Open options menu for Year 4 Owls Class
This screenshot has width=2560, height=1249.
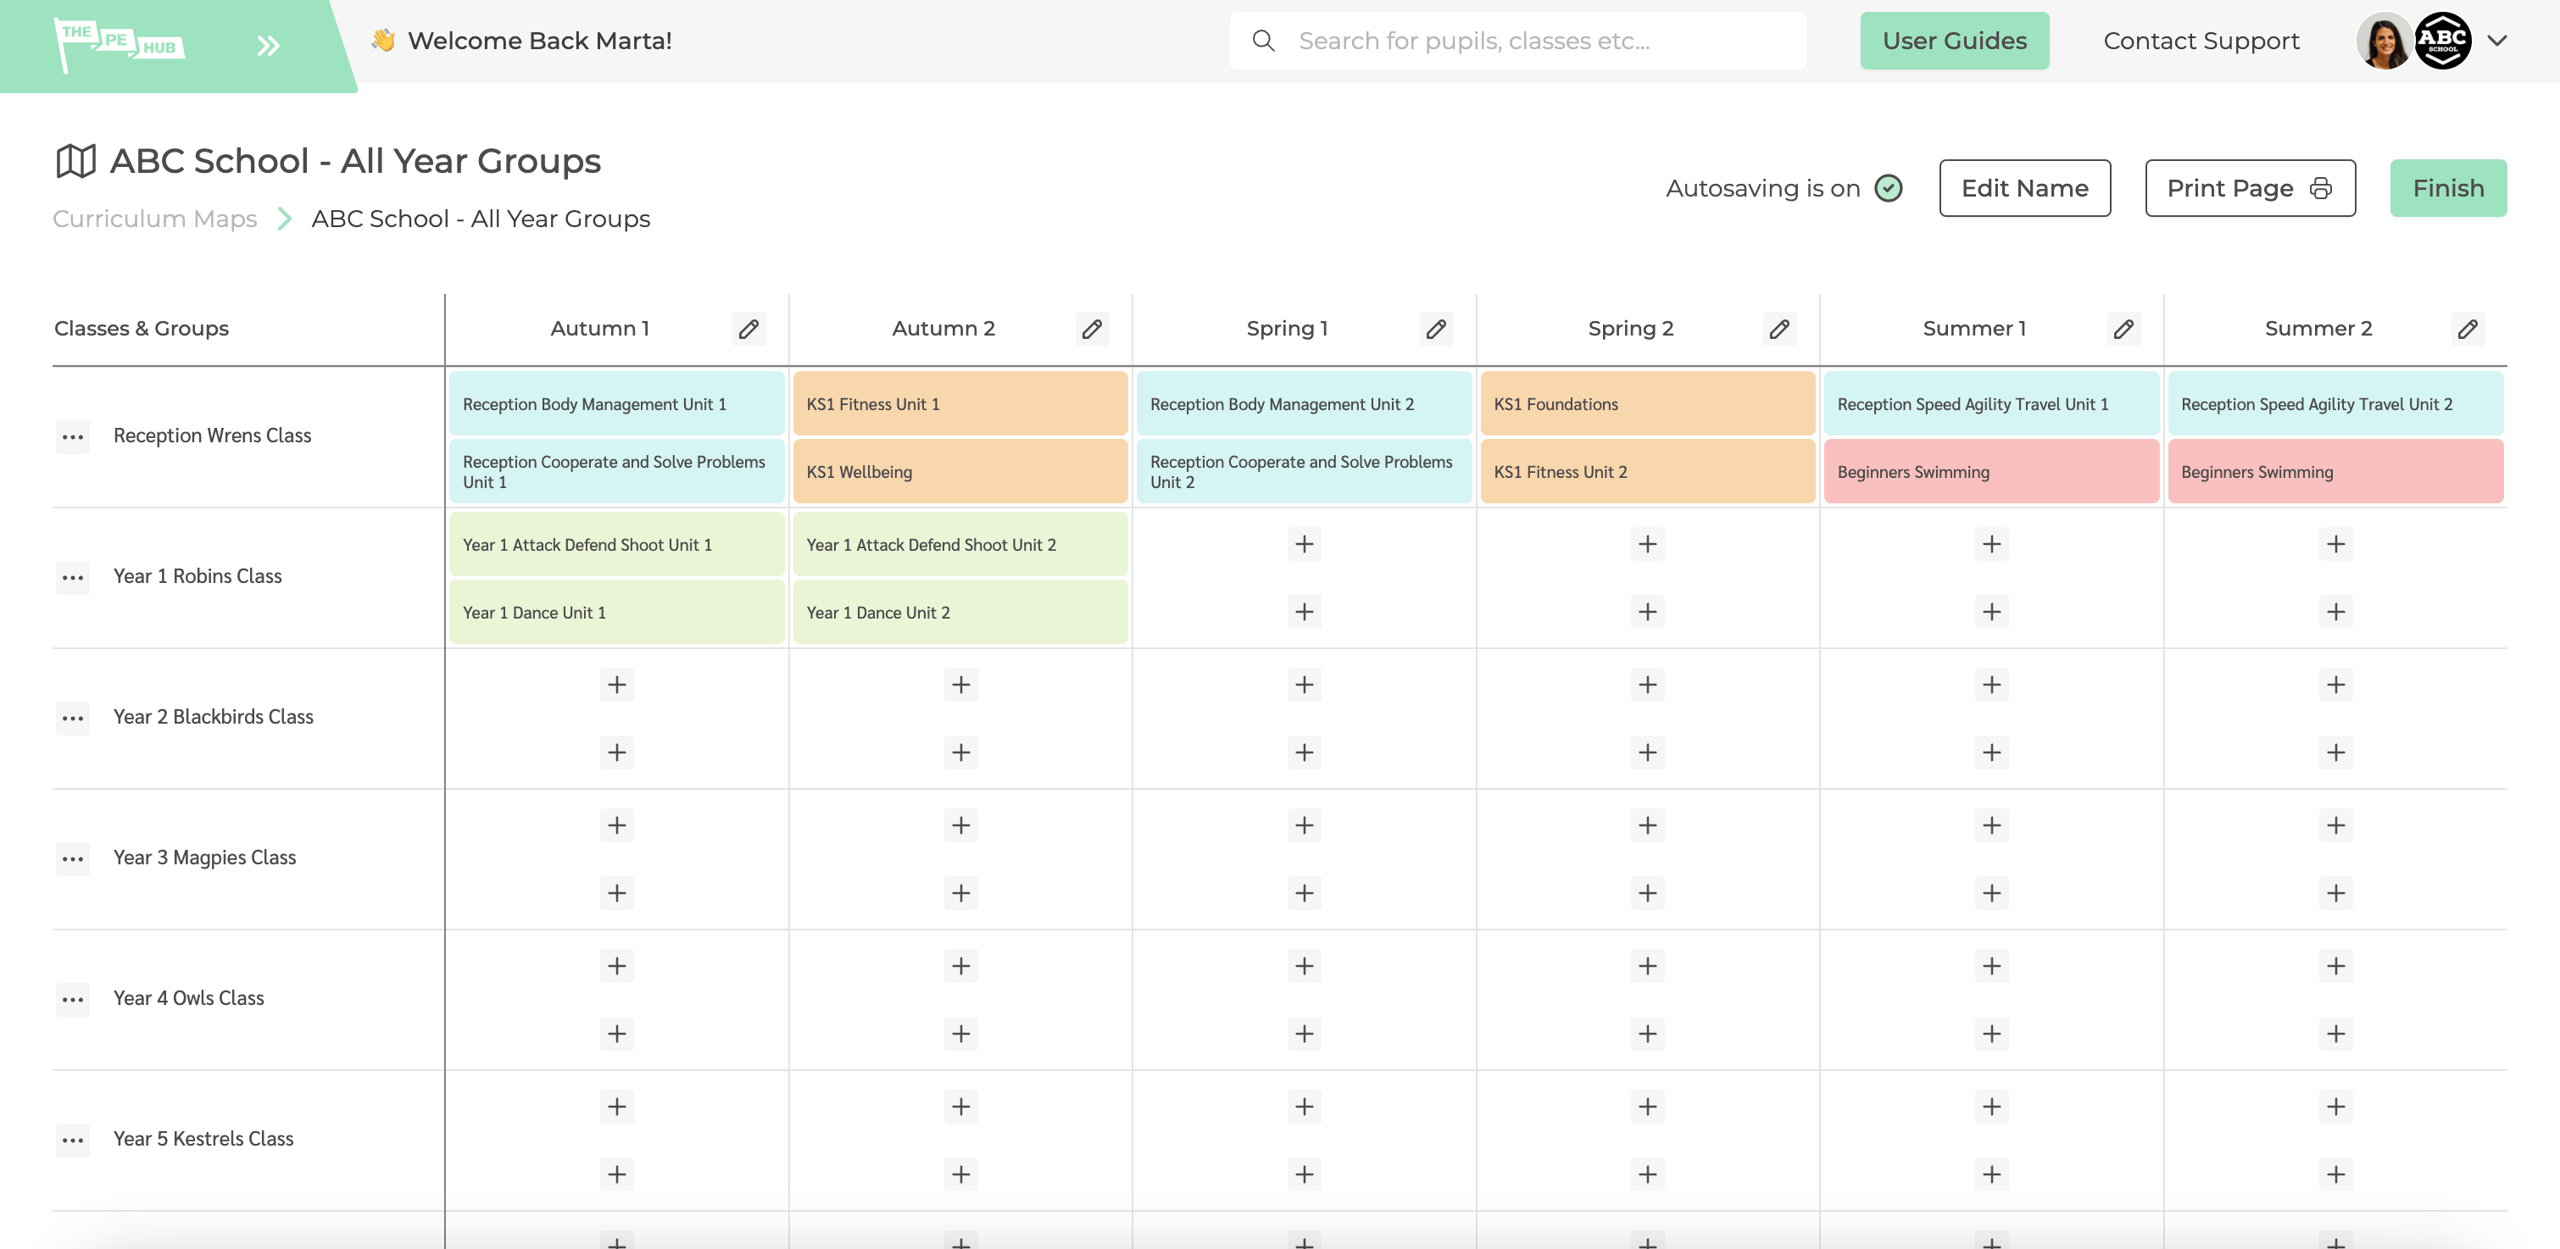click(x=72, y=999)
